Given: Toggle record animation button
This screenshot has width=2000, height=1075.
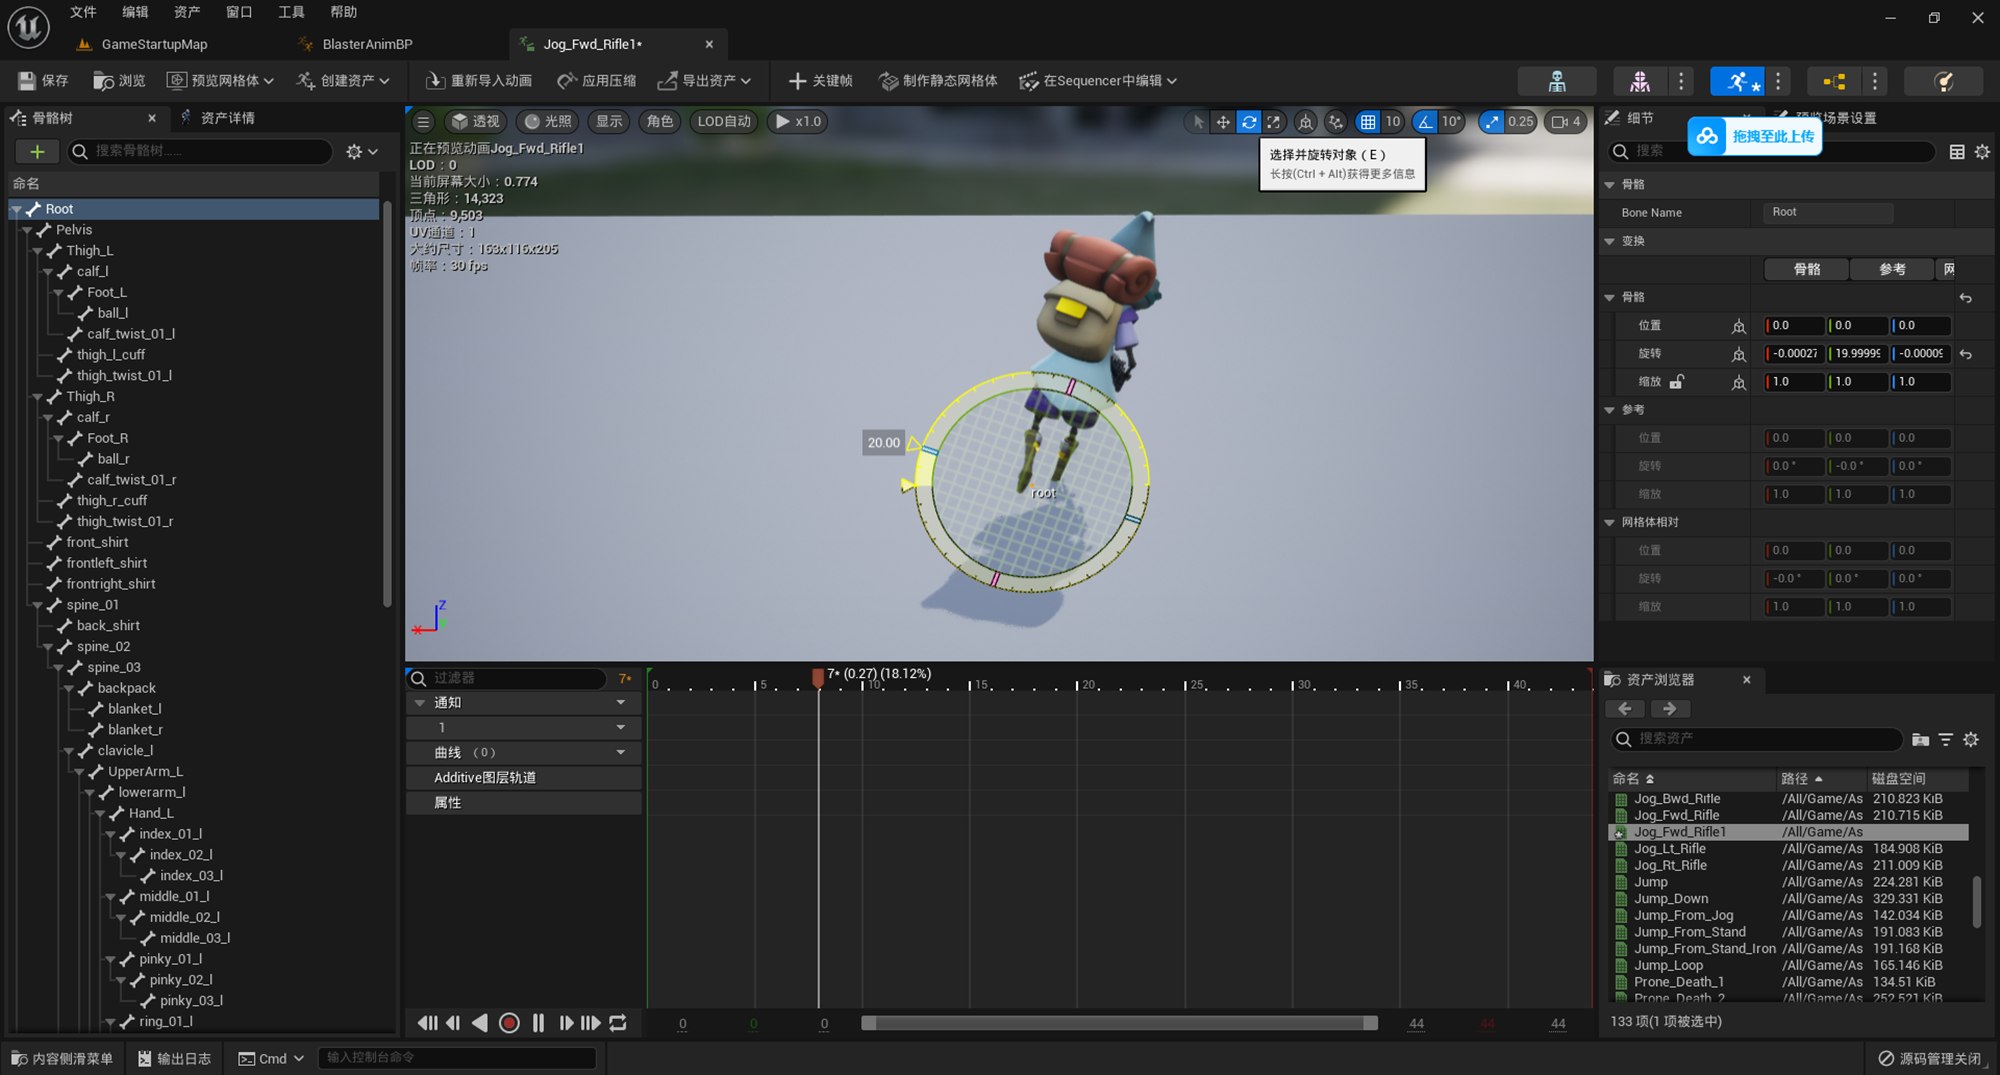Looking at the screenshot, I should coord(509,1023).
